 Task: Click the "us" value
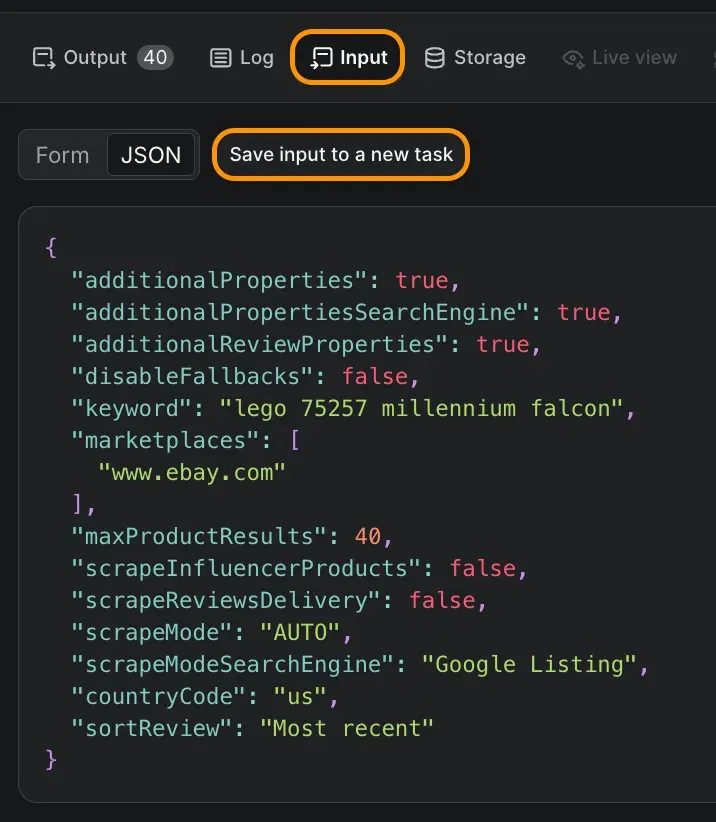300,697
